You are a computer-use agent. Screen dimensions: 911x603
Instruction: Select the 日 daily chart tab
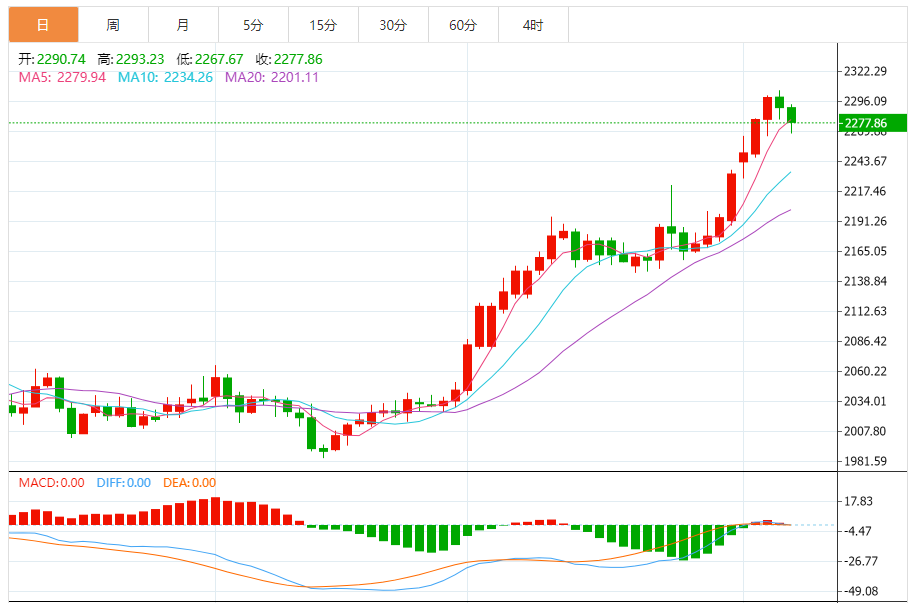click(x=43, y=25)
